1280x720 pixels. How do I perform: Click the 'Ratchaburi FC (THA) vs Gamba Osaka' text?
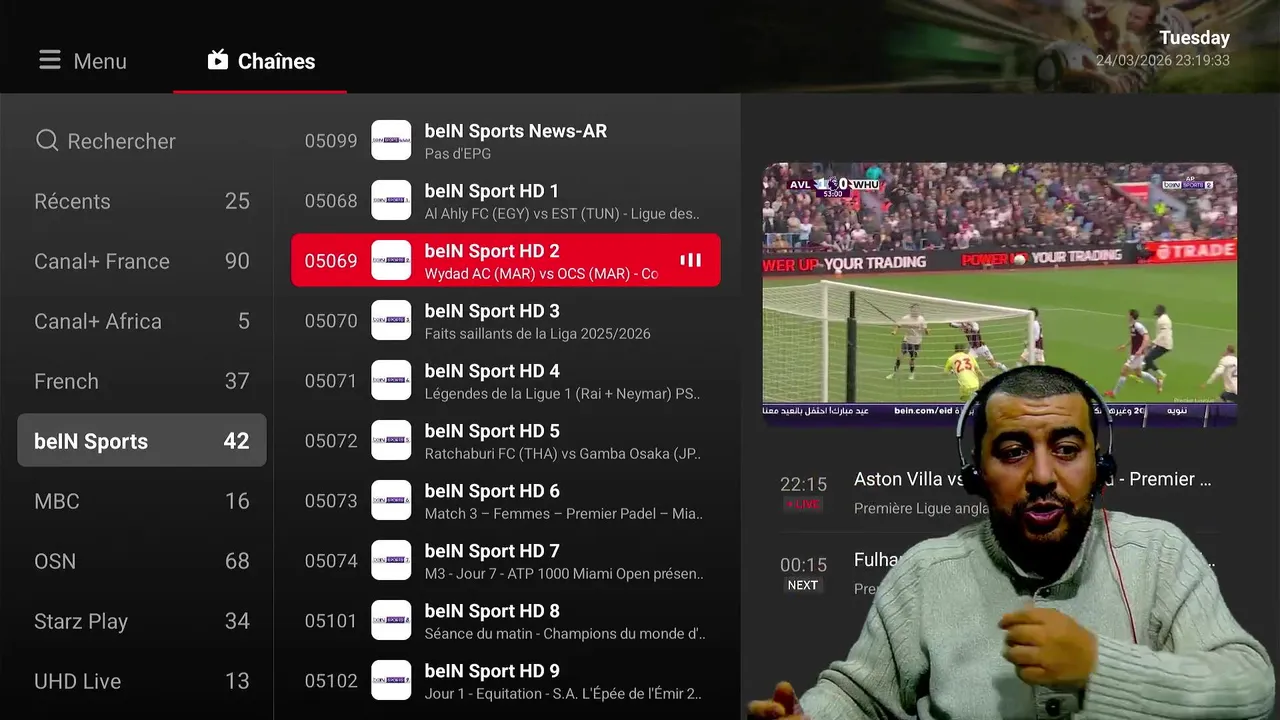point(563,454)
